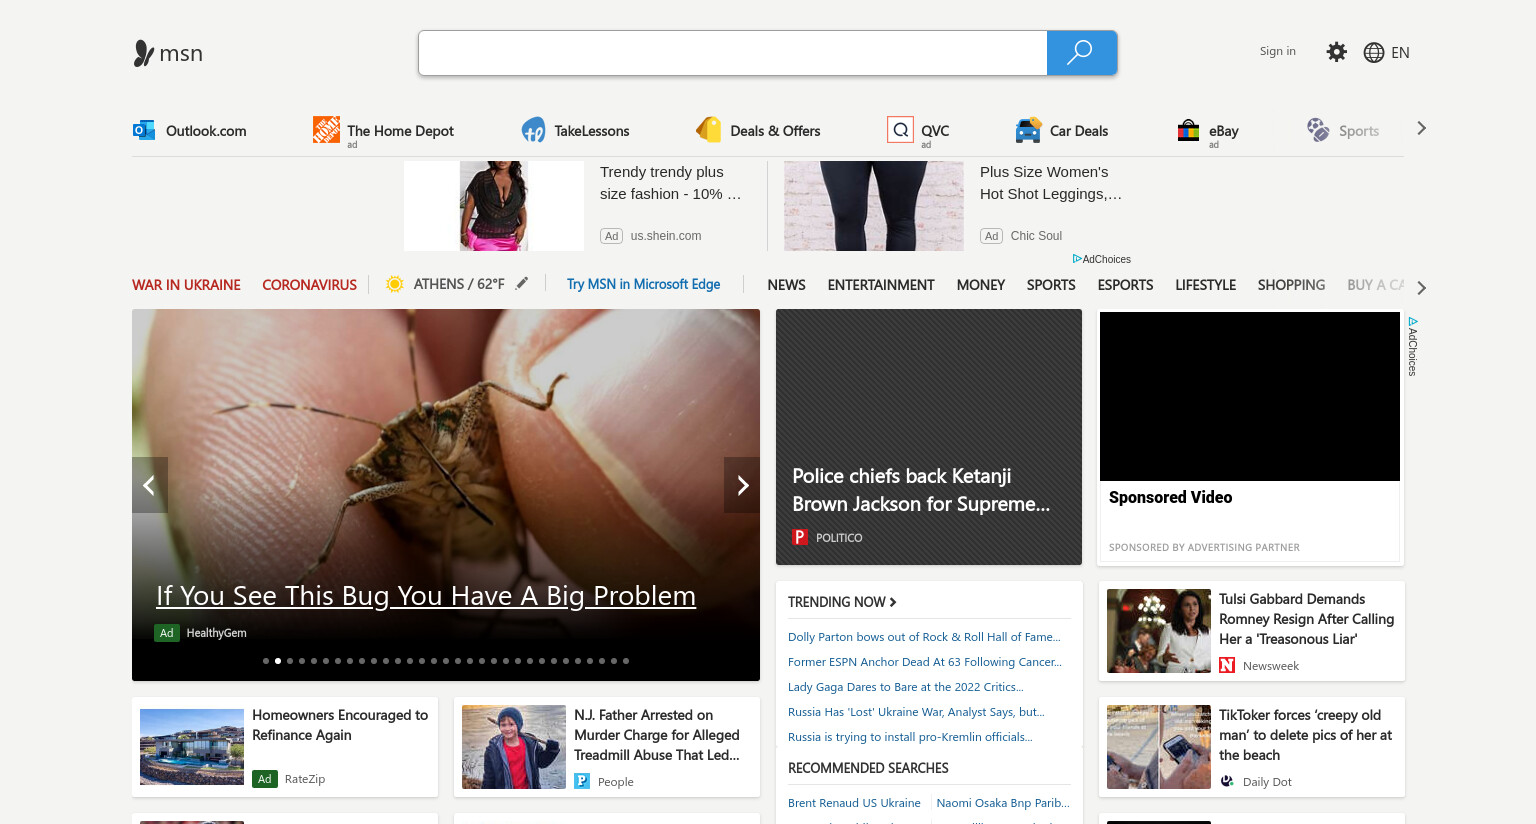Viewport: 1536px width, 824px height.
Task: Open language globe icon labeled EN
Action: coord(1374,53)
